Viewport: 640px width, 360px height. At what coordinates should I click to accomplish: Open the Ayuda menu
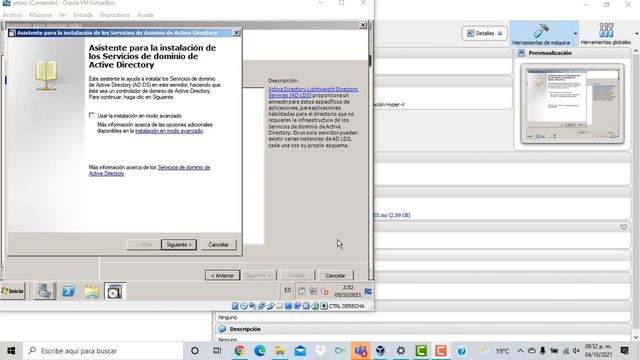[145, 15]
